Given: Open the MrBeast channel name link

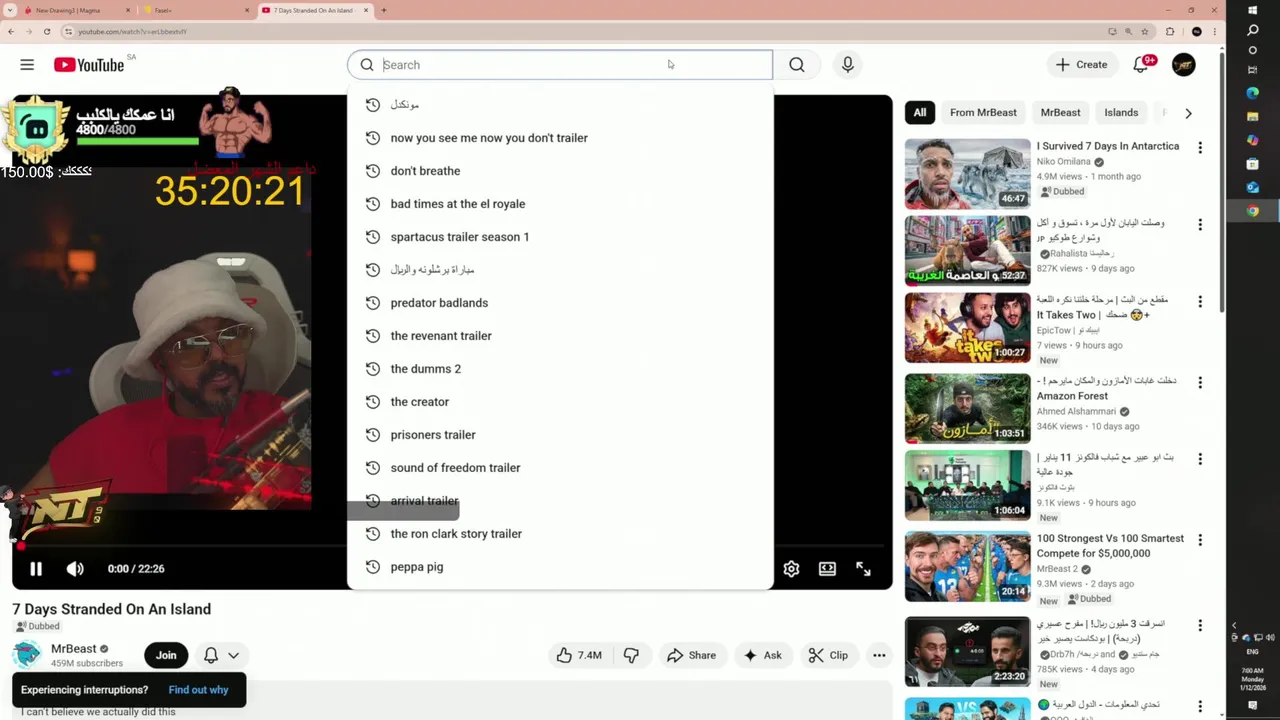Looking at the screenshot, I should tap(73, 649).
